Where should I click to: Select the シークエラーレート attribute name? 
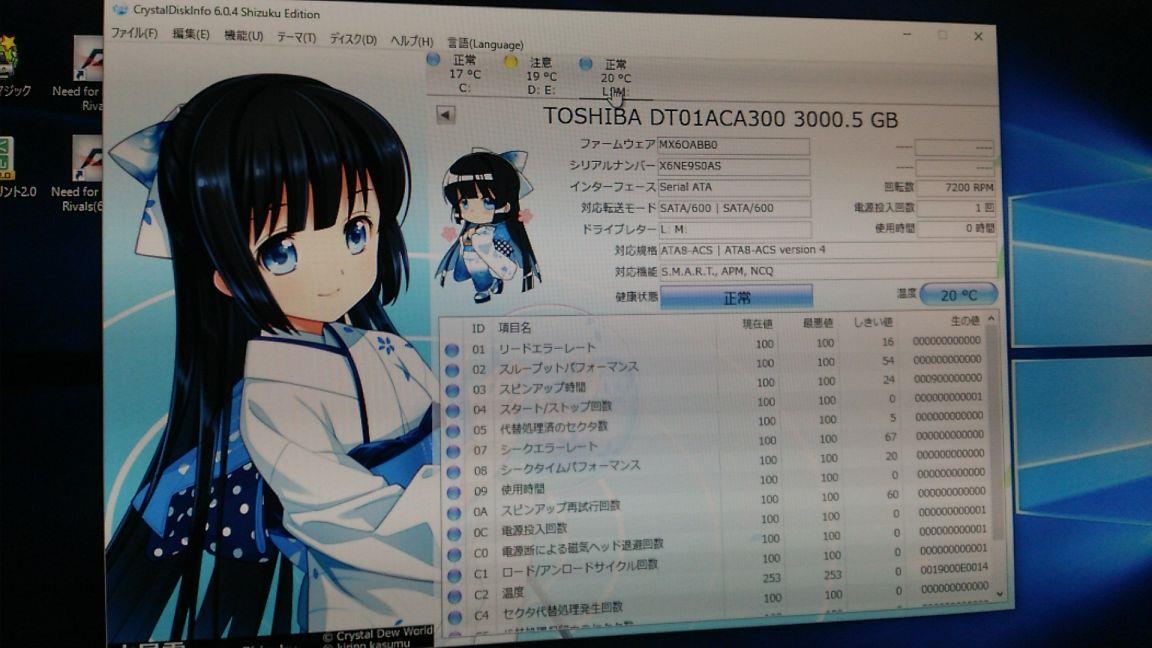point(549,447)
